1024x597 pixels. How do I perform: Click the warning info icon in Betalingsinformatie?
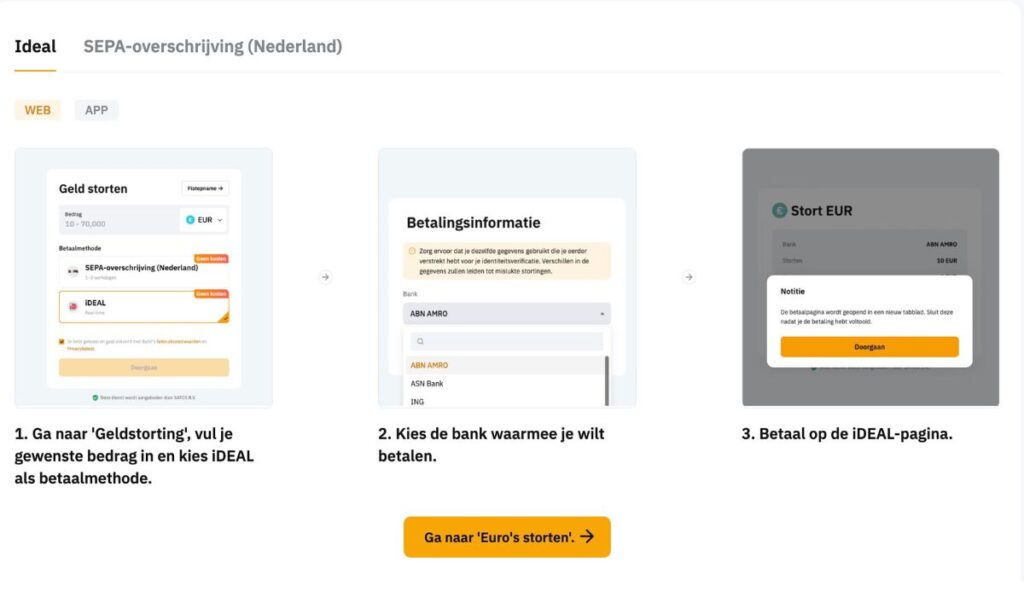pyautogui.click(x=412, y=250)
